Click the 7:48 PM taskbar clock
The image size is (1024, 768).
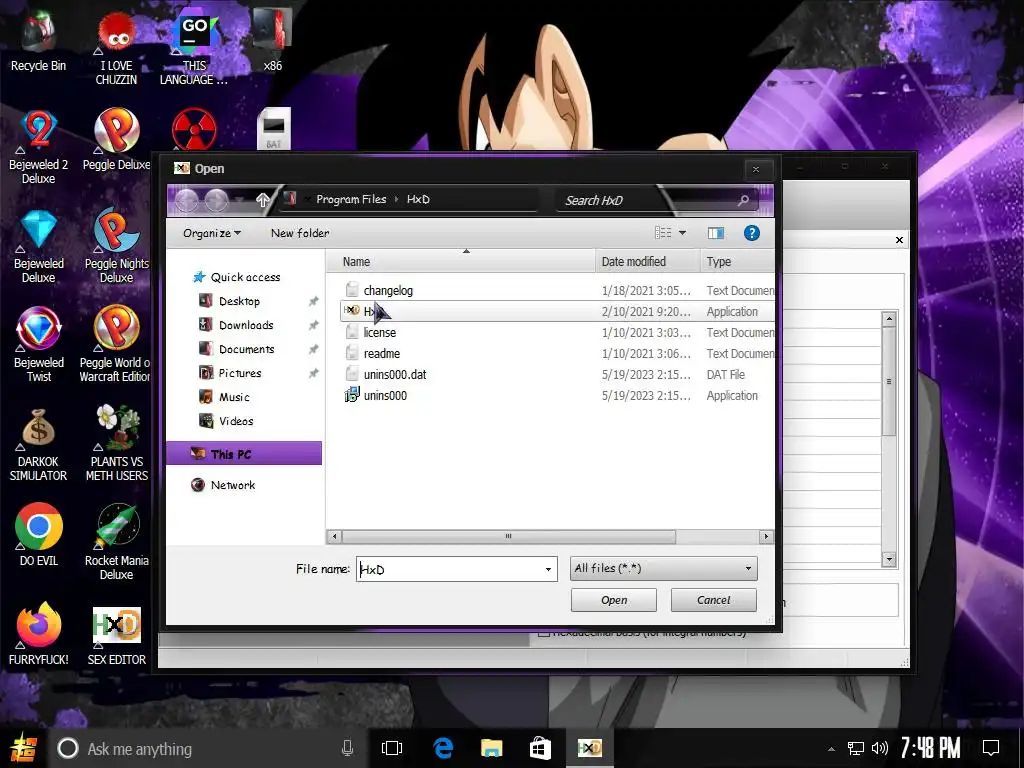930,748
